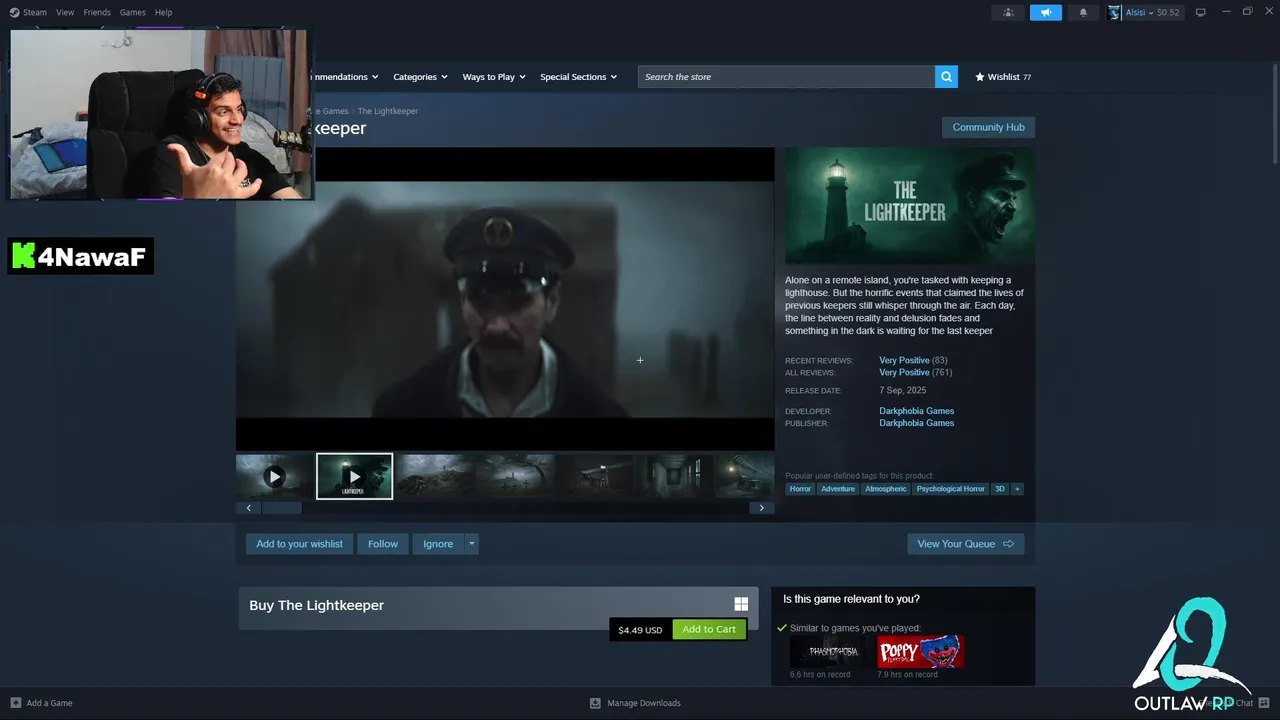Click the trailer video player
The image size is (1280, 720).
point(505,299)
